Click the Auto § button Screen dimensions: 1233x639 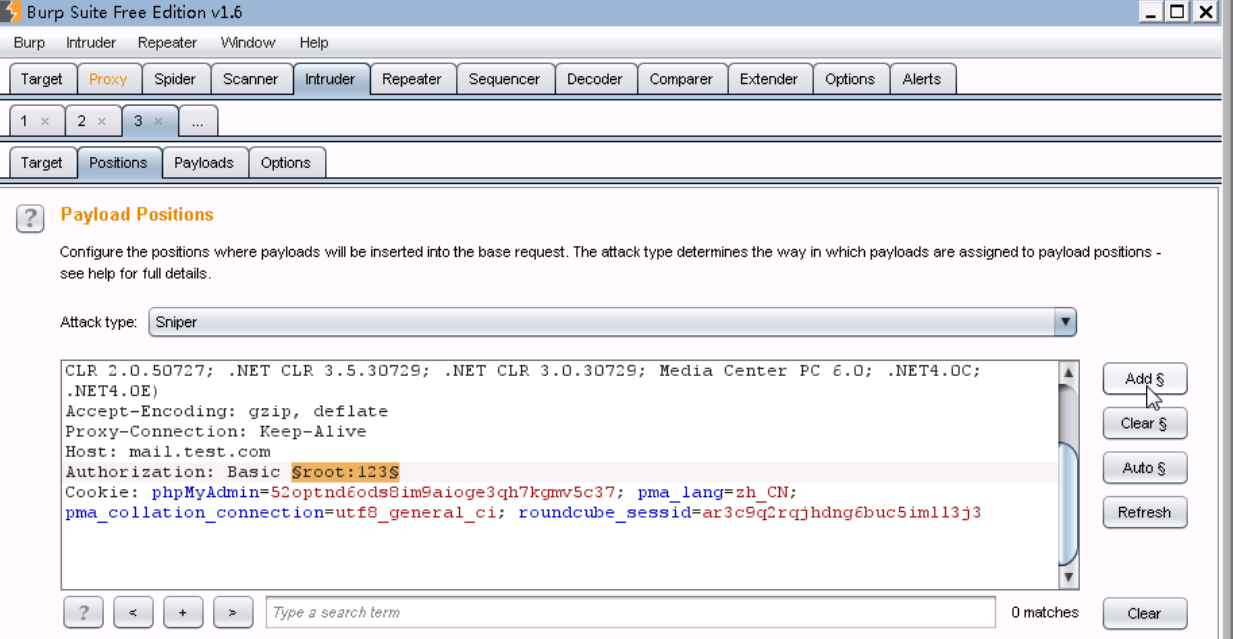[1145, 468]
